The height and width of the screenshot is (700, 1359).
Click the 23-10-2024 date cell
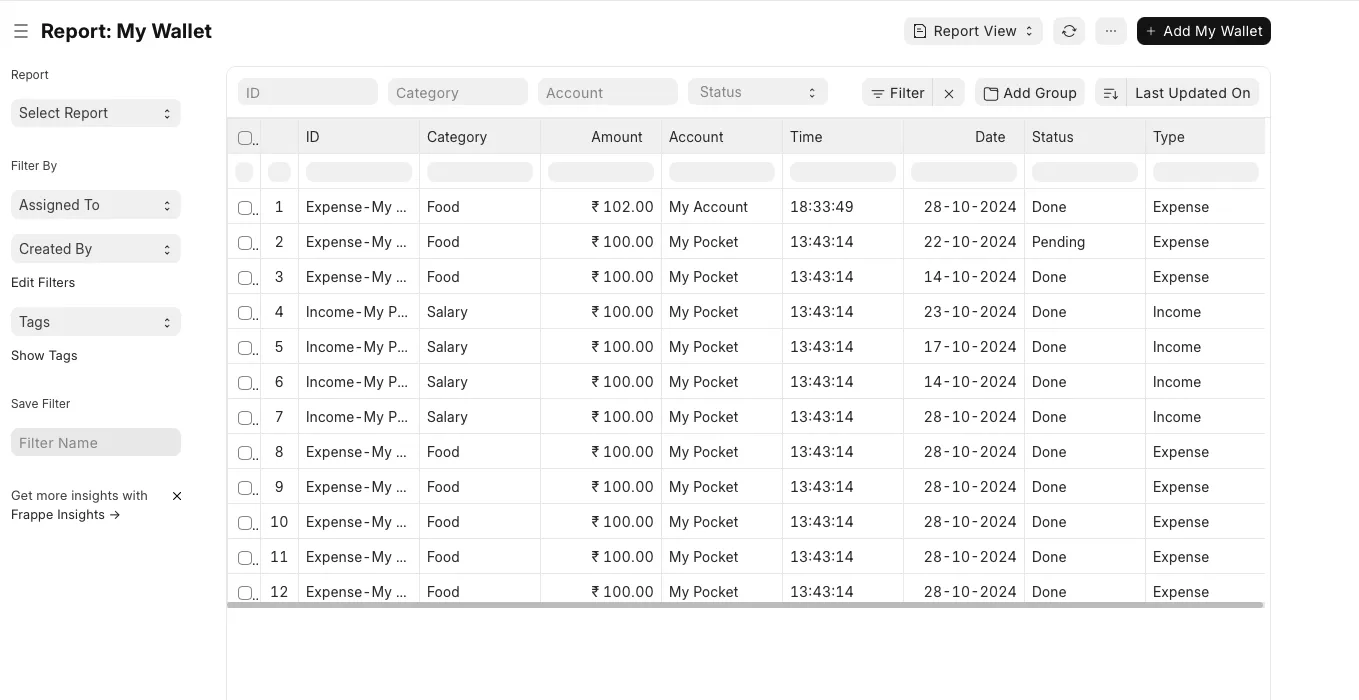click(964, 312)
